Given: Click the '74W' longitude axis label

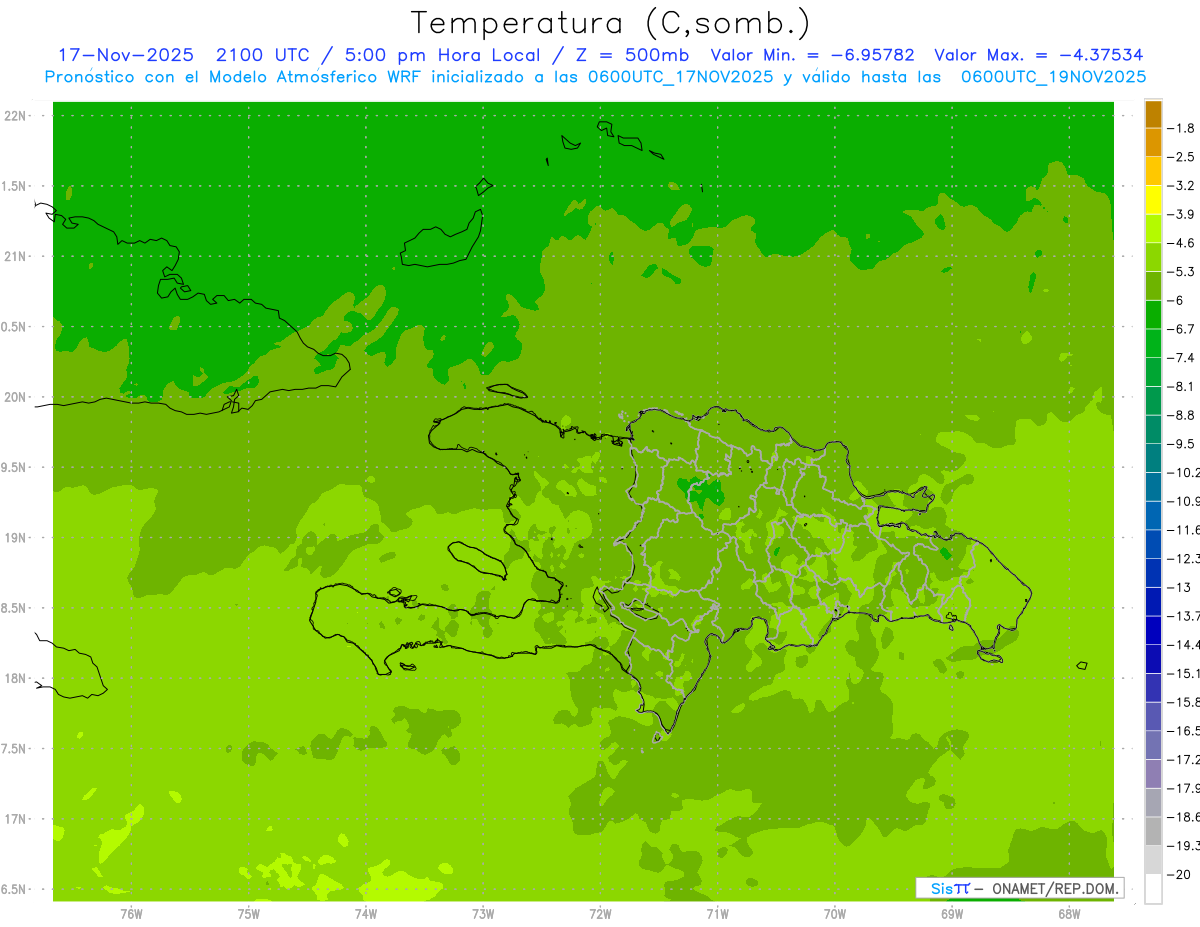Looking at the screenshot, I should 366,914.
